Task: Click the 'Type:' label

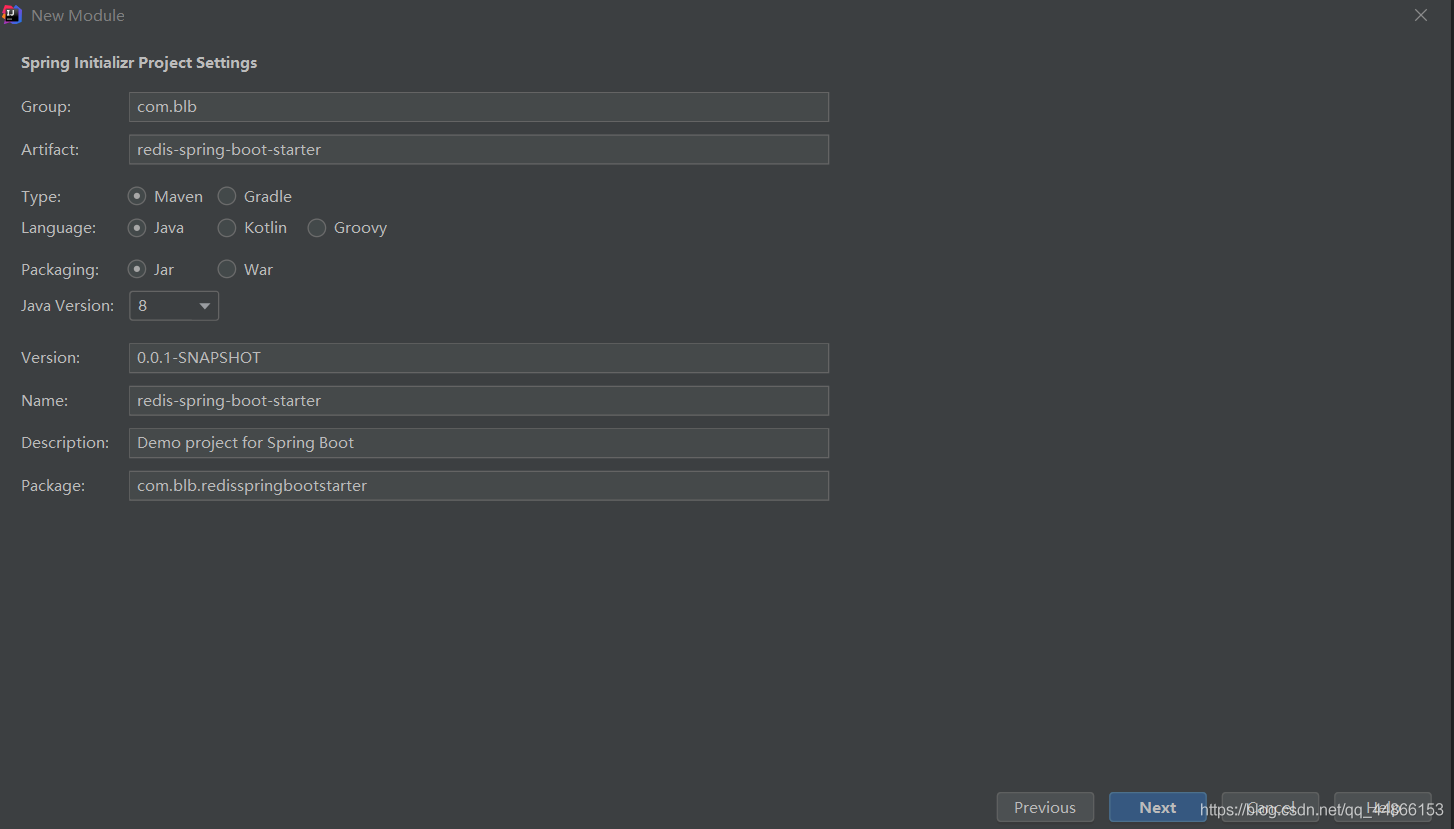Action: 41,197
